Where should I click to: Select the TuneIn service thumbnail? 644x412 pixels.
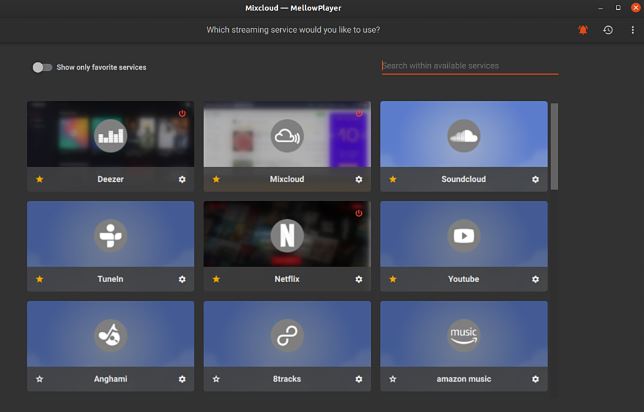[x=110, y=234]
